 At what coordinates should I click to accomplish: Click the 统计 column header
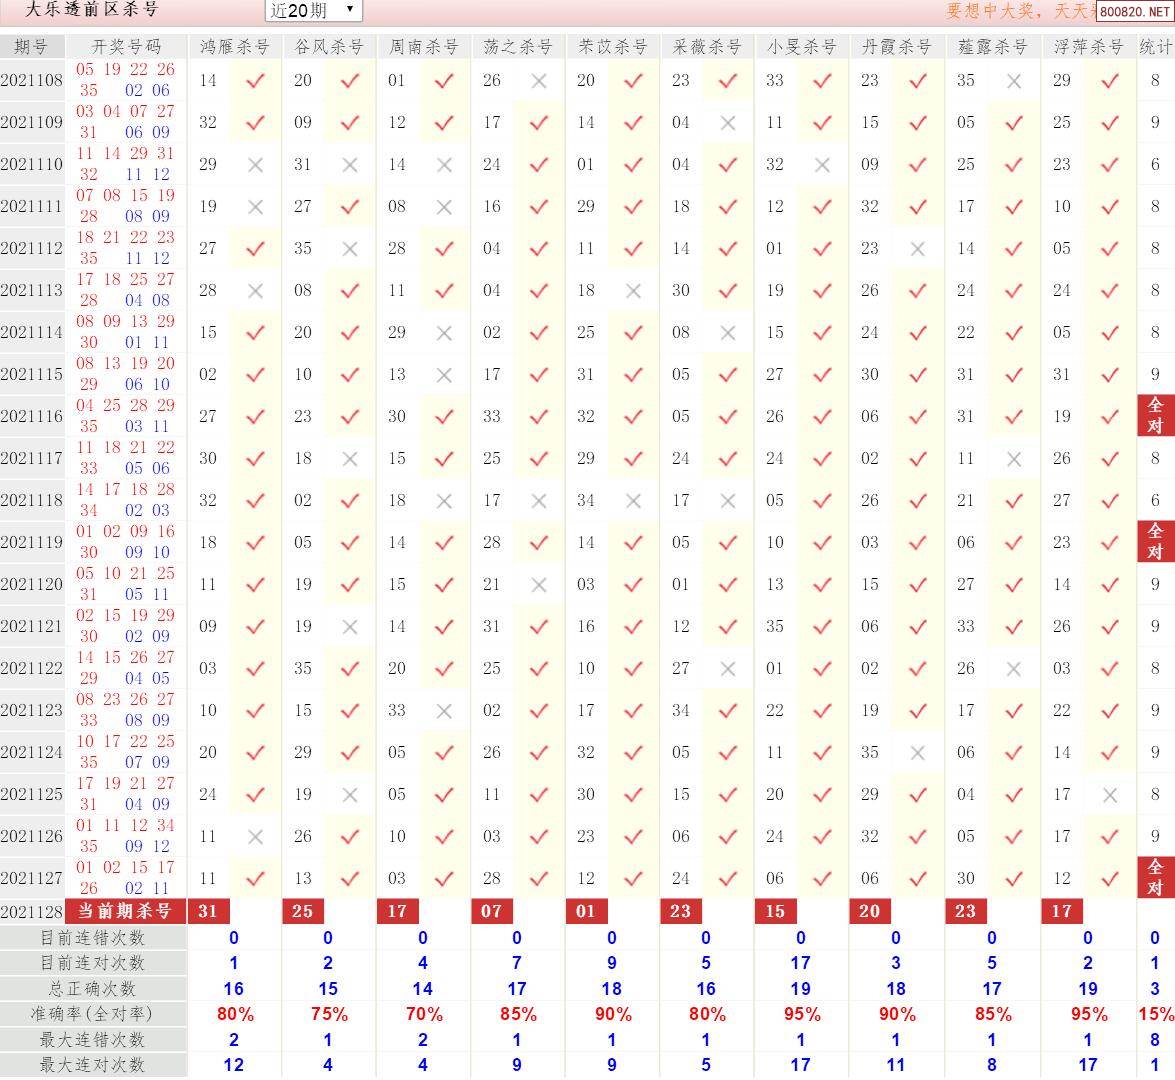pyautogui.click(x=1156, y=46)
